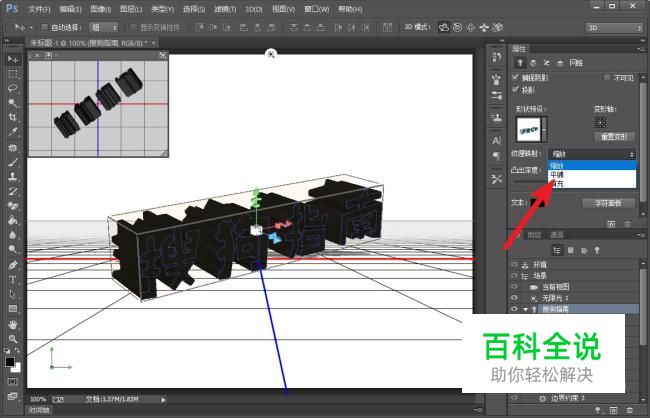Choose 缩放 in texture mapping list
The height and width of the screenshot is (418, 650).
592,166
